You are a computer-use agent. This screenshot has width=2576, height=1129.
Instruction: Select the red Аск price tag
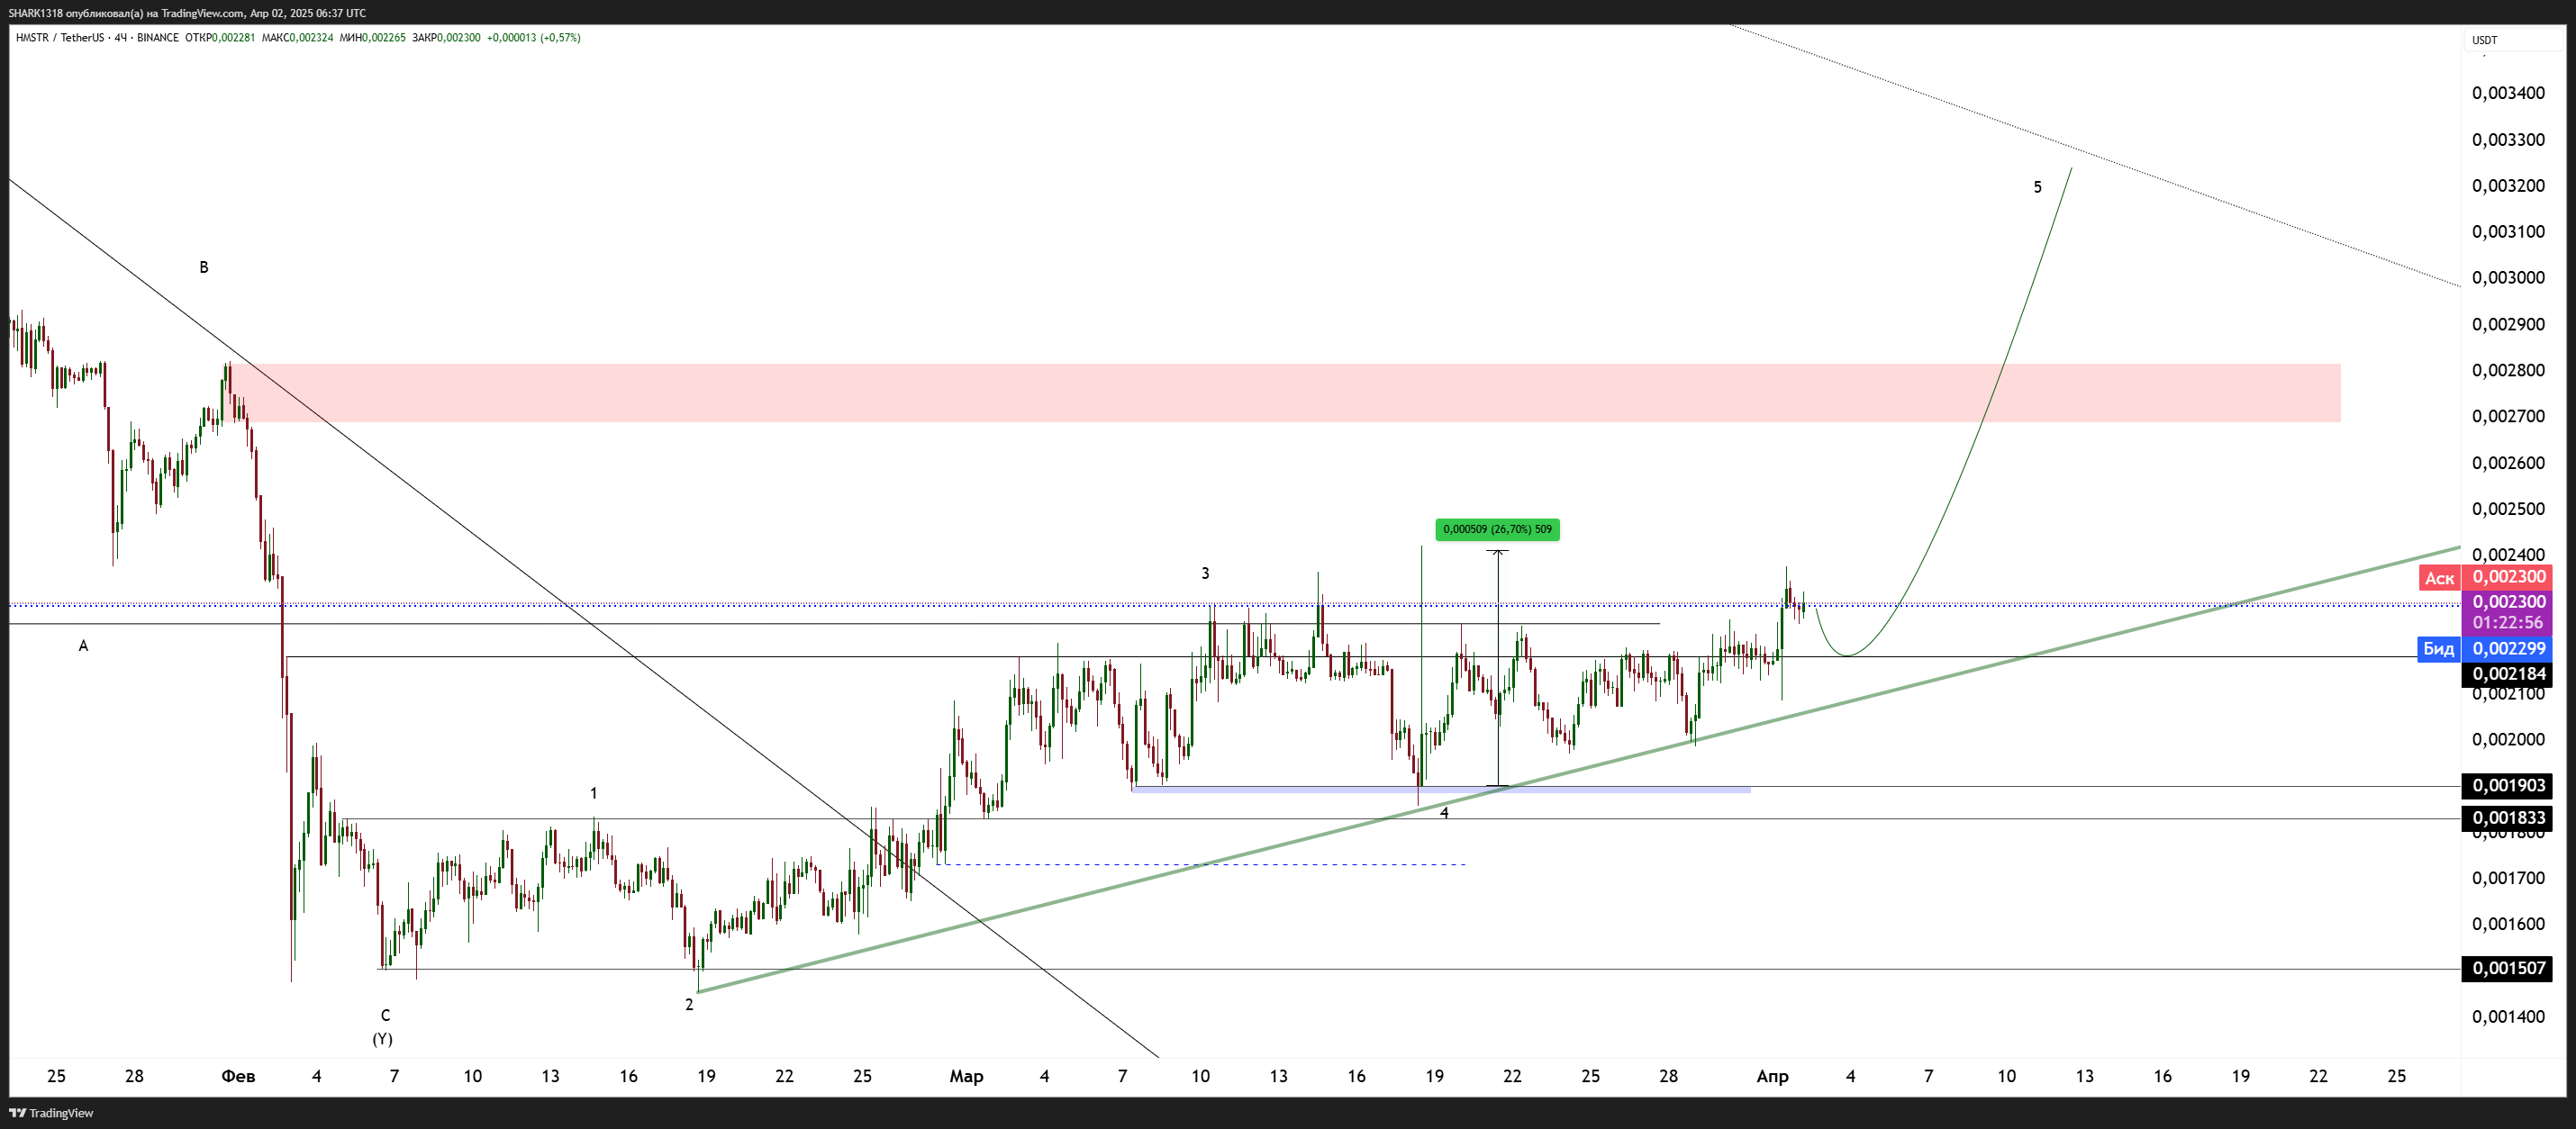(2439, 578)
